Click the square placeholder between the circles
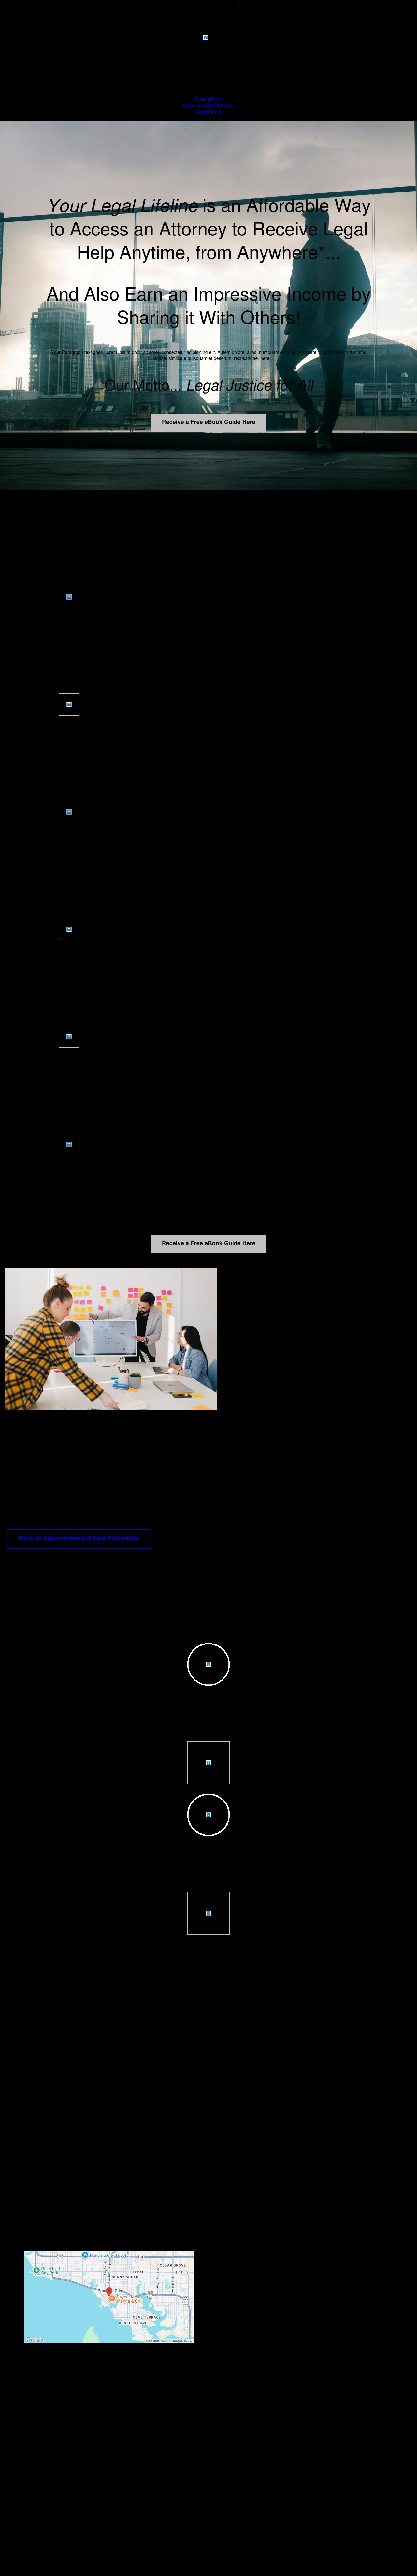417x2576 pixels. [208, 1762]
